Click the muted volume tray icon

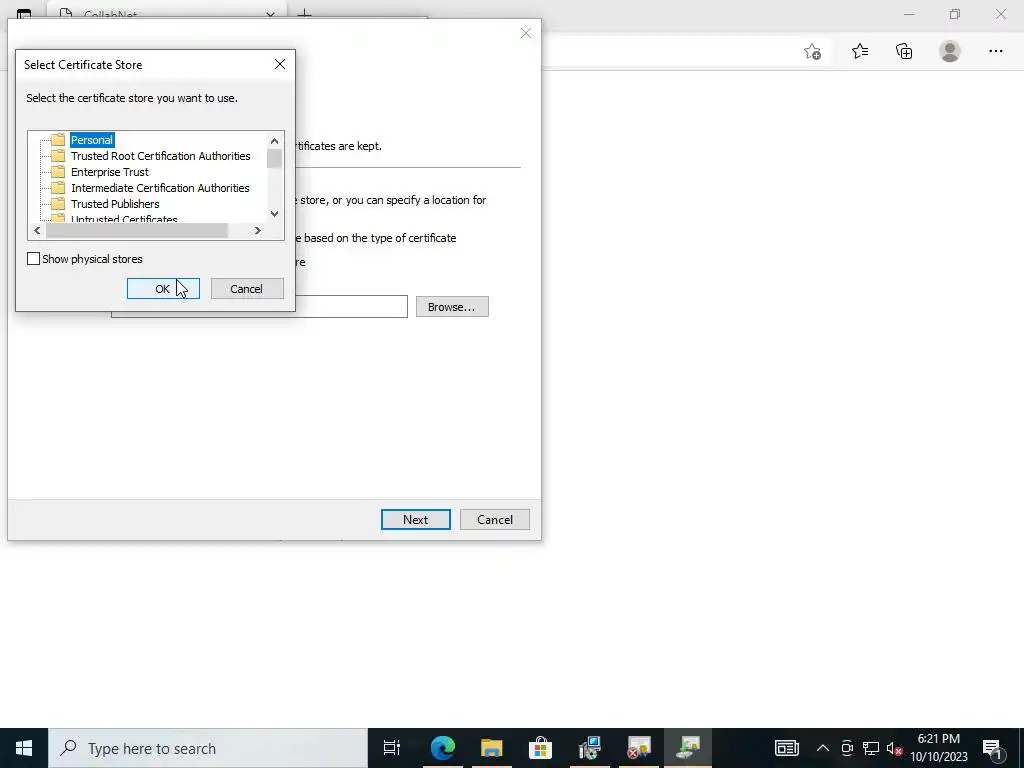pyautogui.click(x=894, y=748)
